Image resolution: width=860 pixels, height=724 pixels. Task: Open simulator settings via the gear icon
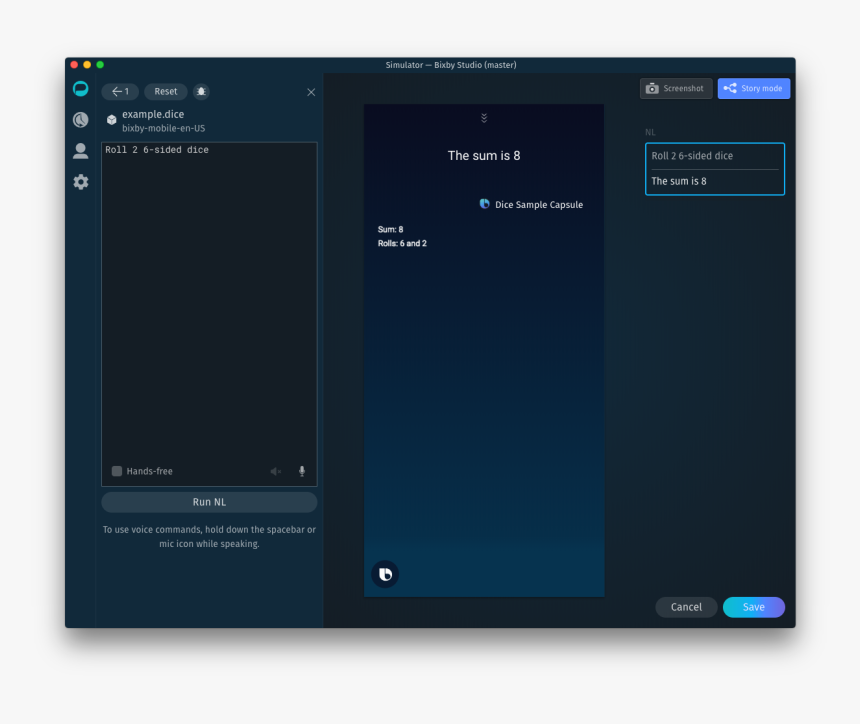[80, 182]
